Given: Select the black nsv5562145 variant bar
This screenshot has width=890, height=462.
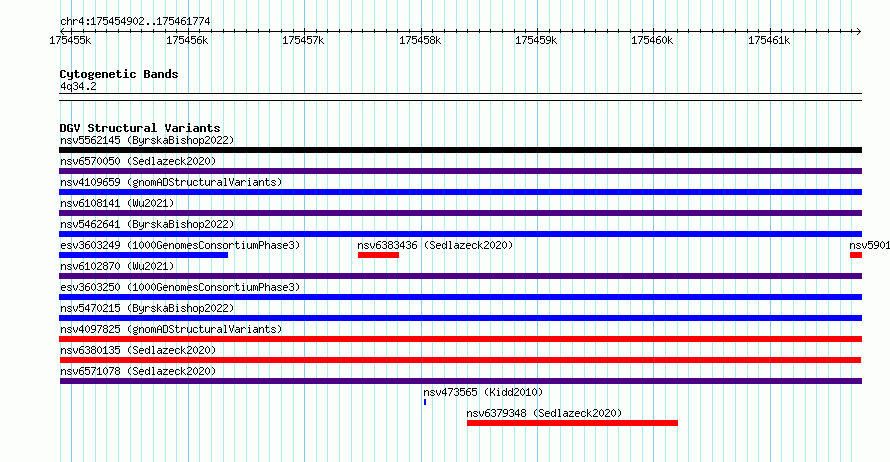Looking at the screenshot, I should click(x=460, y=150).
